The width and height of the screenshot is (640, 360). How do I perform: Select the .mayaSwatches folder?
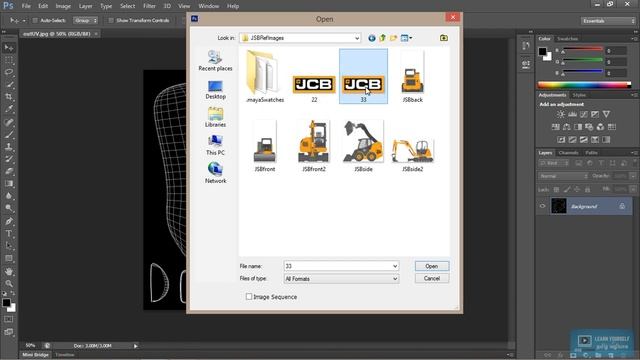pyautogui.click(x=265, y=77)
